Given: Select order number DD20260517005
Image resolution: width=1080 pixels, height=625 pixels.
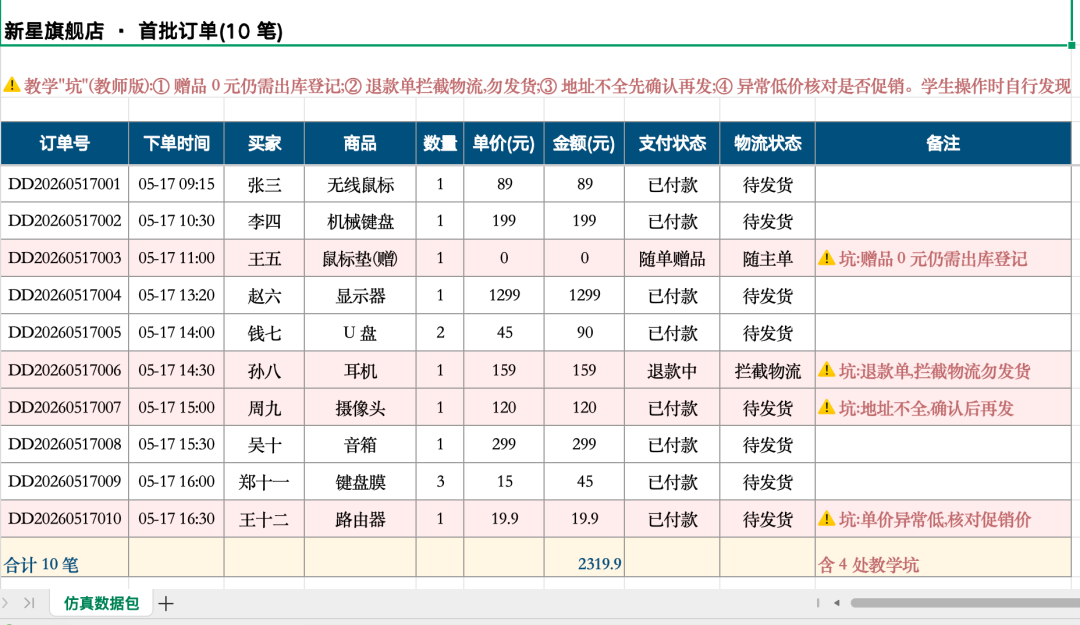Looking at the screenshot, I should [65, 332].
